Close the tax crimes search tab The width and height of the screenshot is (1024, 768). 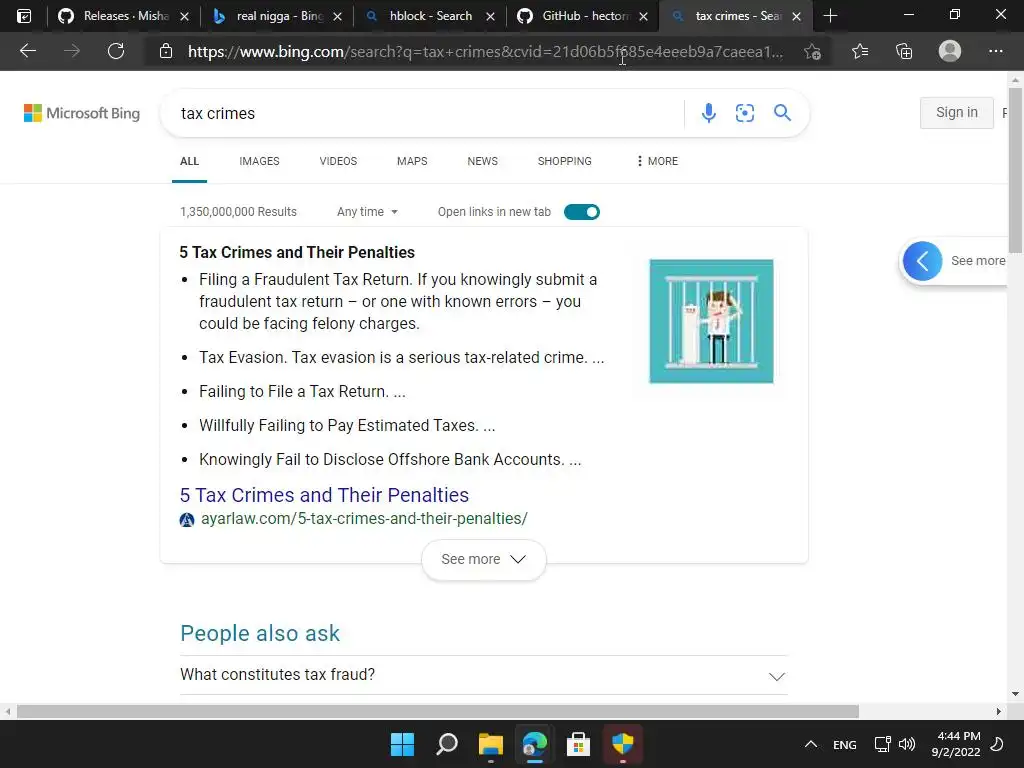tap(796, 16)
